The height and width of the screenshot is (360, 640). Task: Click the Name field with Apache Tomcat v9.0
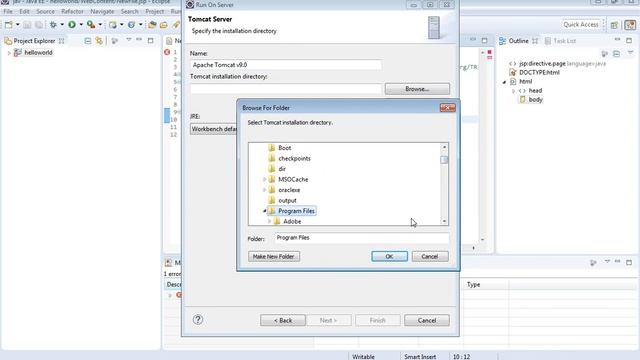(x=286, y=65)
